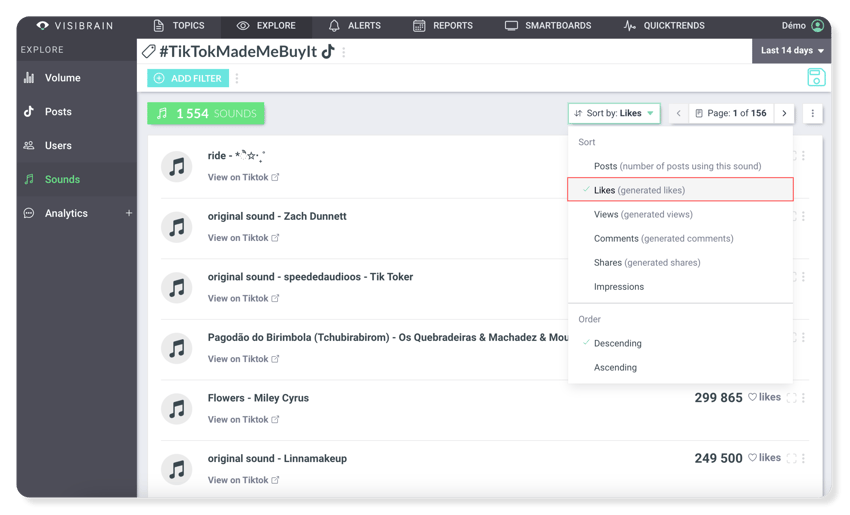The image size is (850, 515).
Task: Open the Last 14 days date dropdown
Action: point(791,50)
